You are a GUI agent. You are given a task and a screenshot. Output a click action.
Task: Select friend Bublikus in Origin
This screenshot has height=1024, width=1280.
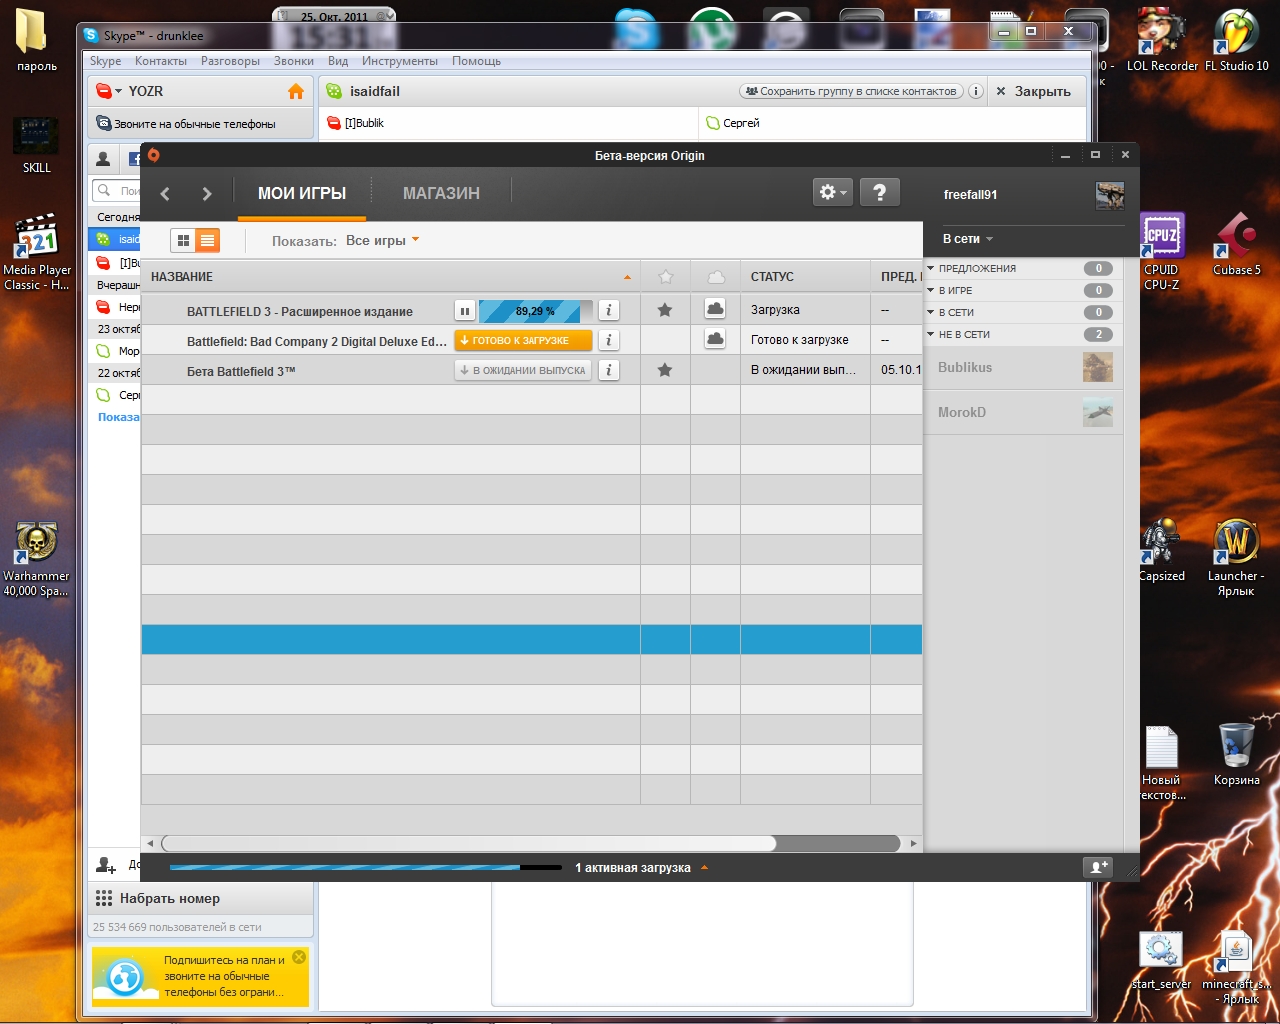tap(1023, 368)
